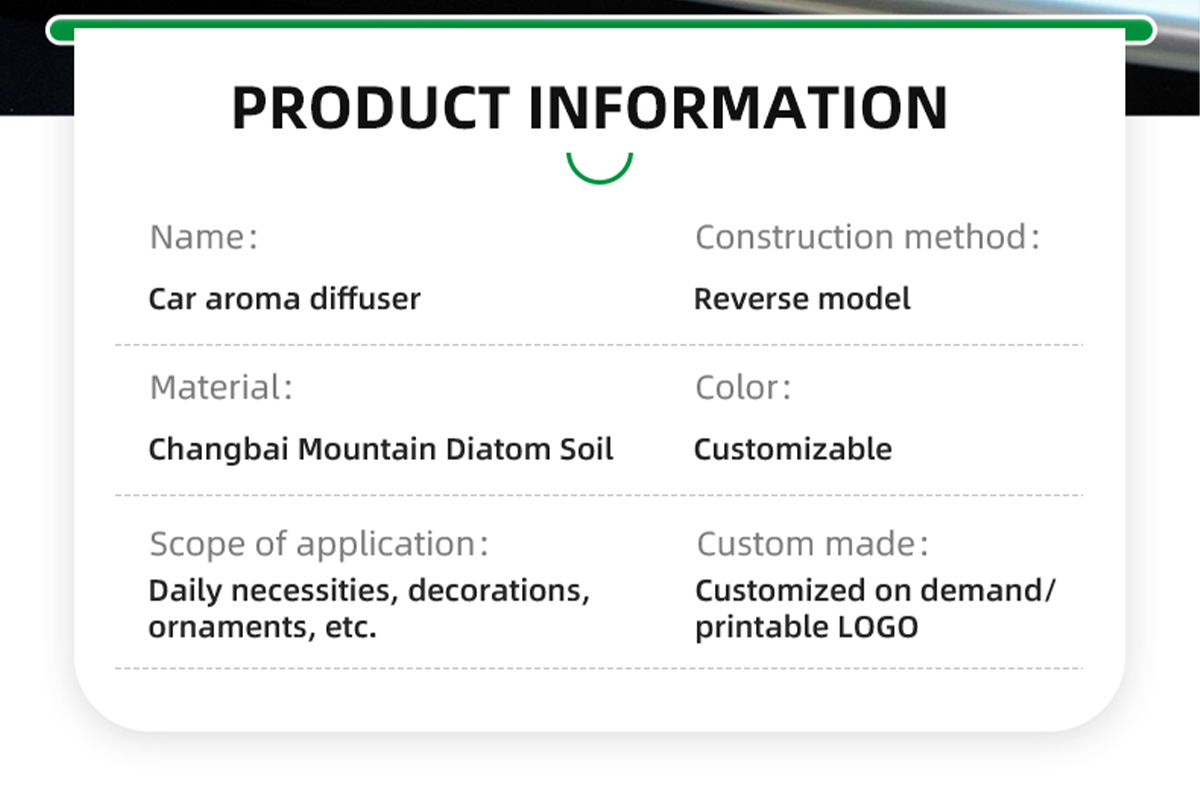1200x785 pixels.
Task: Click the green bar atop the card
Action: 600,30
